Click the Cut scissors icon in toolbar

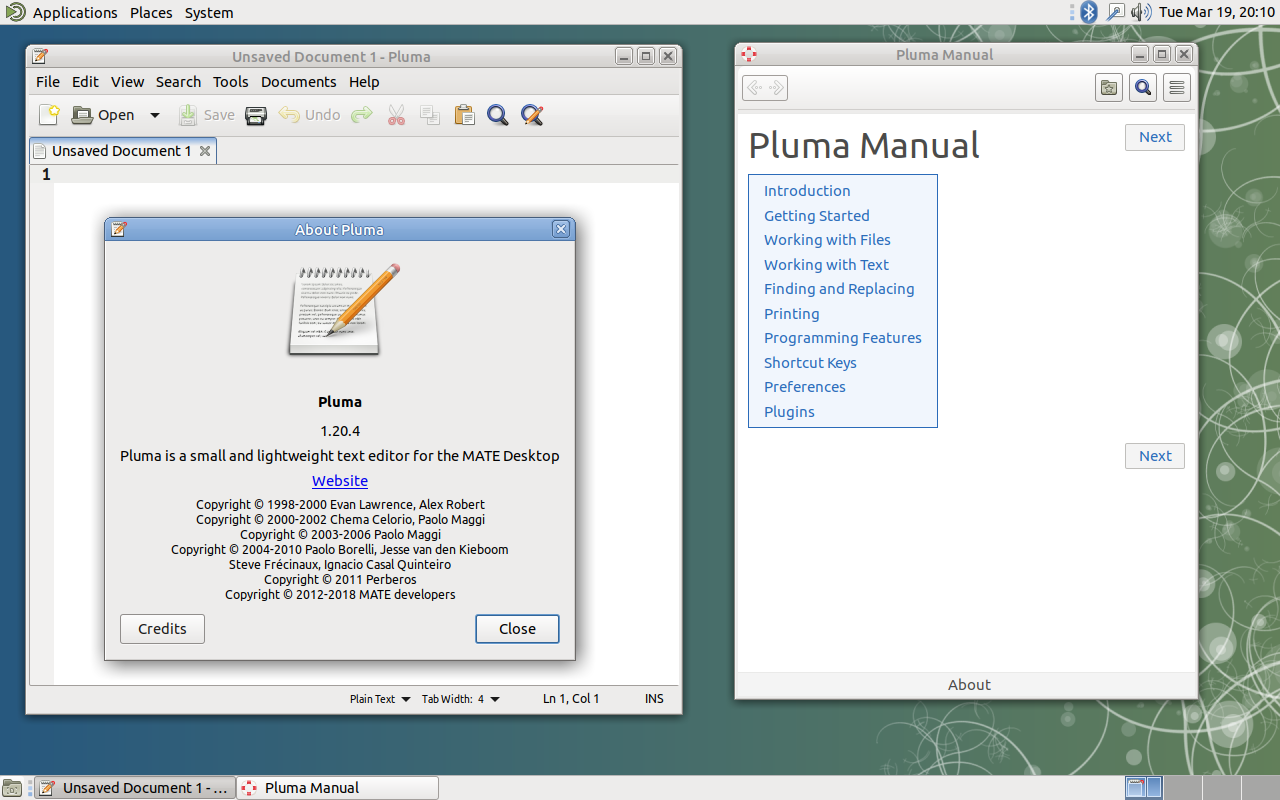[x=396, y=115]
